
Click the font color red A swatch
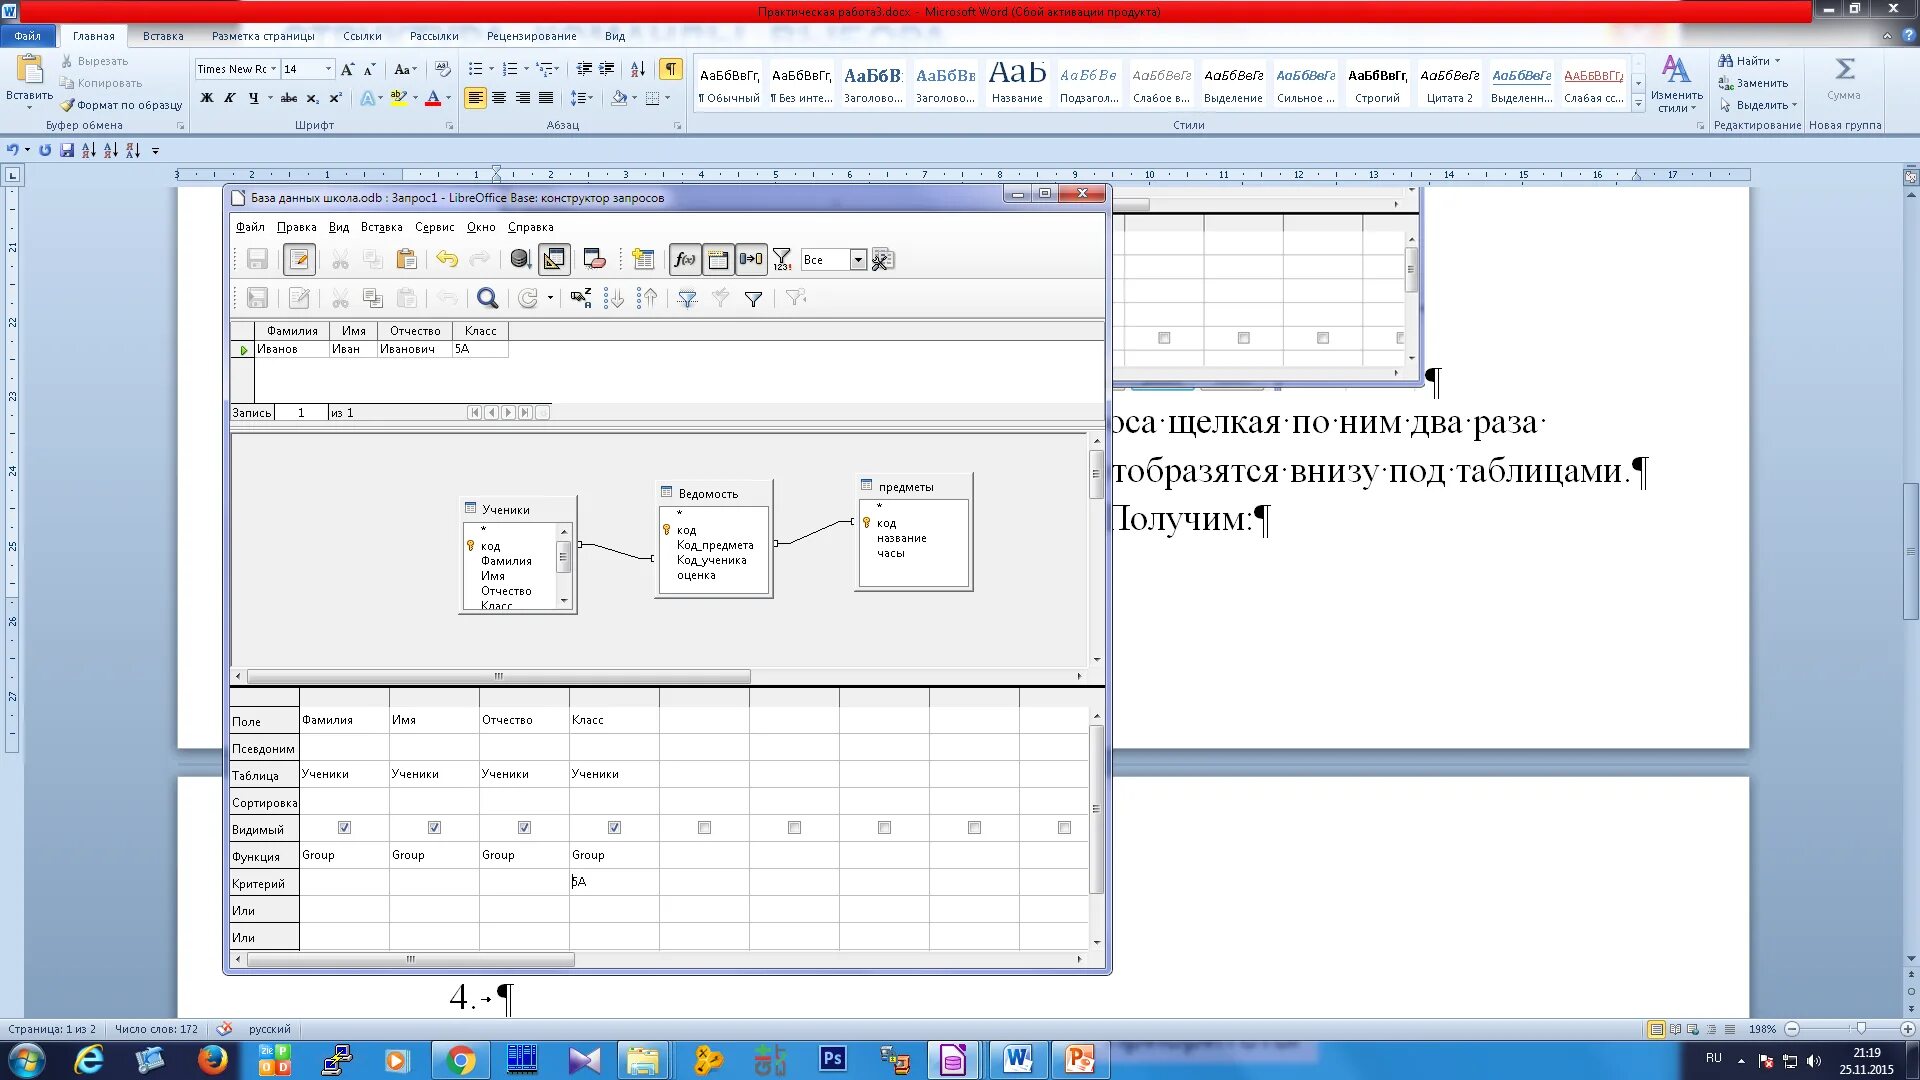tap(433, 98)
